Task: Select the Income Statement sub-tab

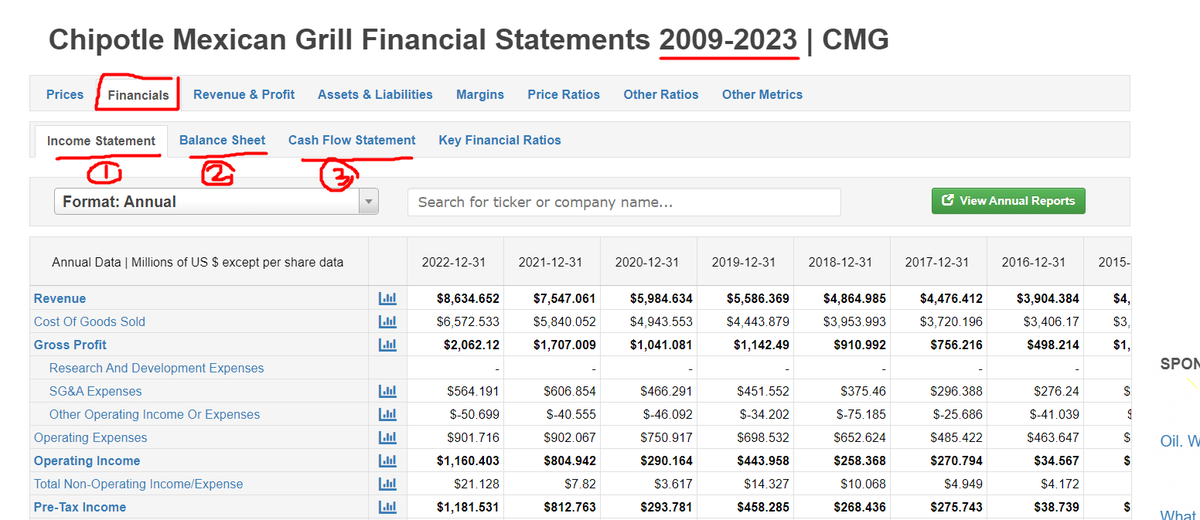Action: [101, 141]
